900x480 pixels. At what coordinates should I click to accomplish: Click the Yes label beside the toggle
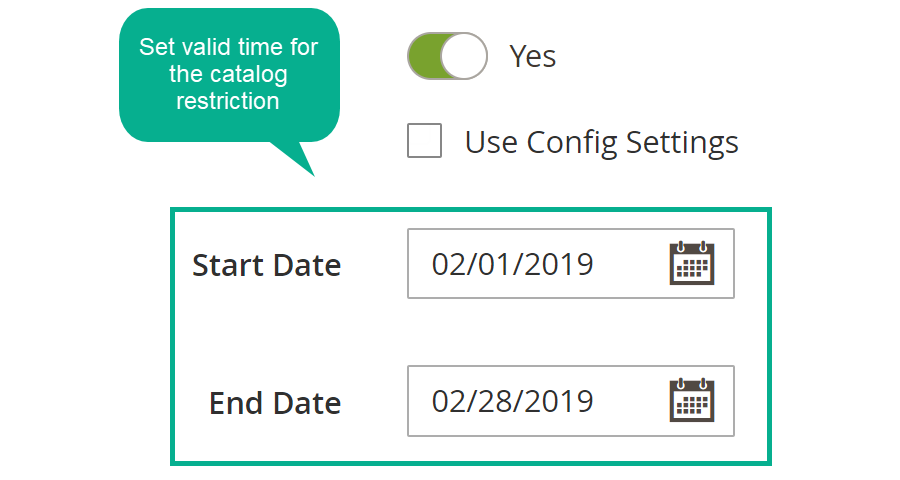point(533,56)
